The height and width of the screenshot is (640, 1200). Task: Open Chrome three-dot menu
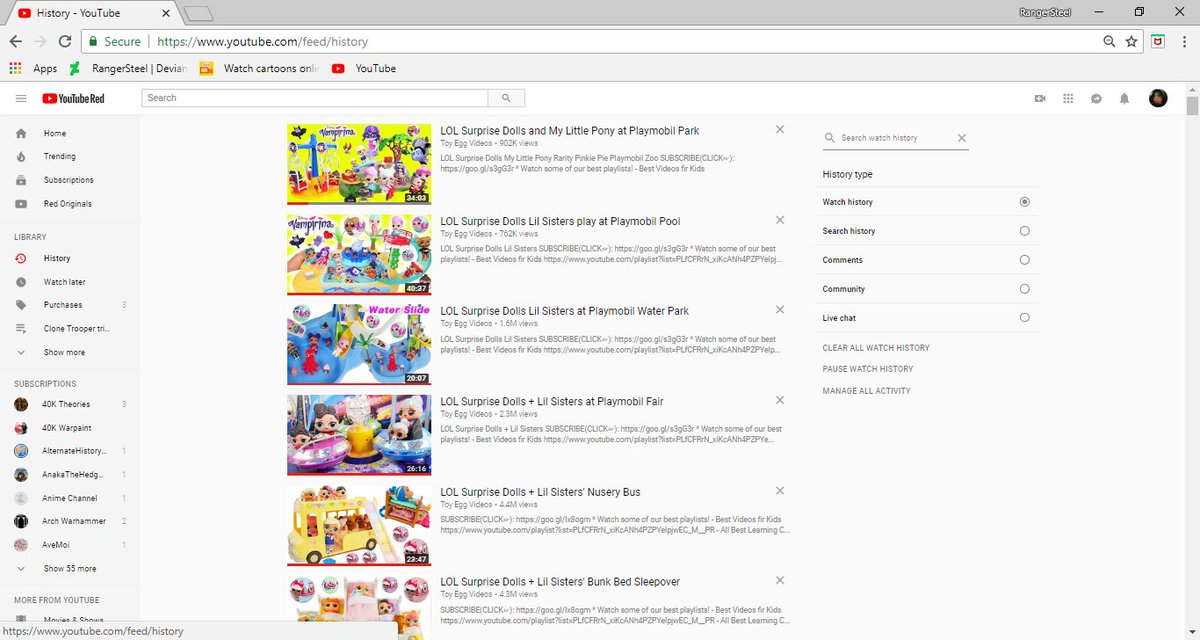click(x=1184, y=42)
